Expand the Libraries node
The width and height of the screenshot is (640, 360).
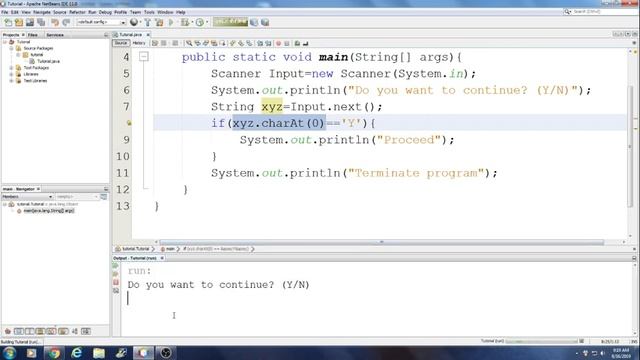click(11, 74)
